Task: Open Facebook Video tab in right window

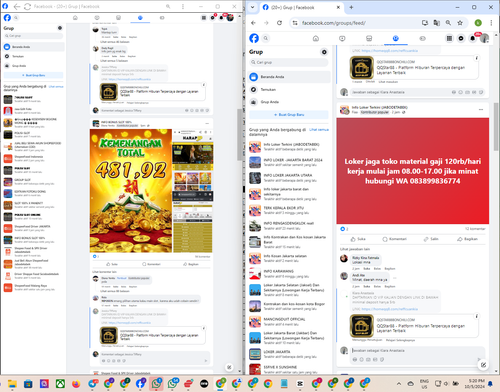Action: pyautogui.click(x=342, y=38)
